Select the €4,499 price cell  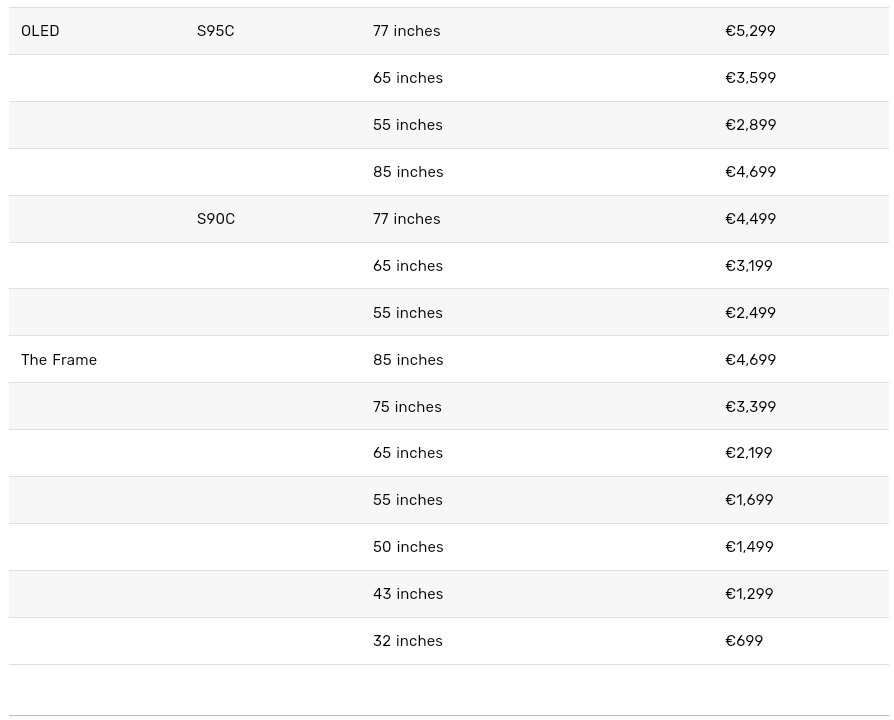coord(750,219)
